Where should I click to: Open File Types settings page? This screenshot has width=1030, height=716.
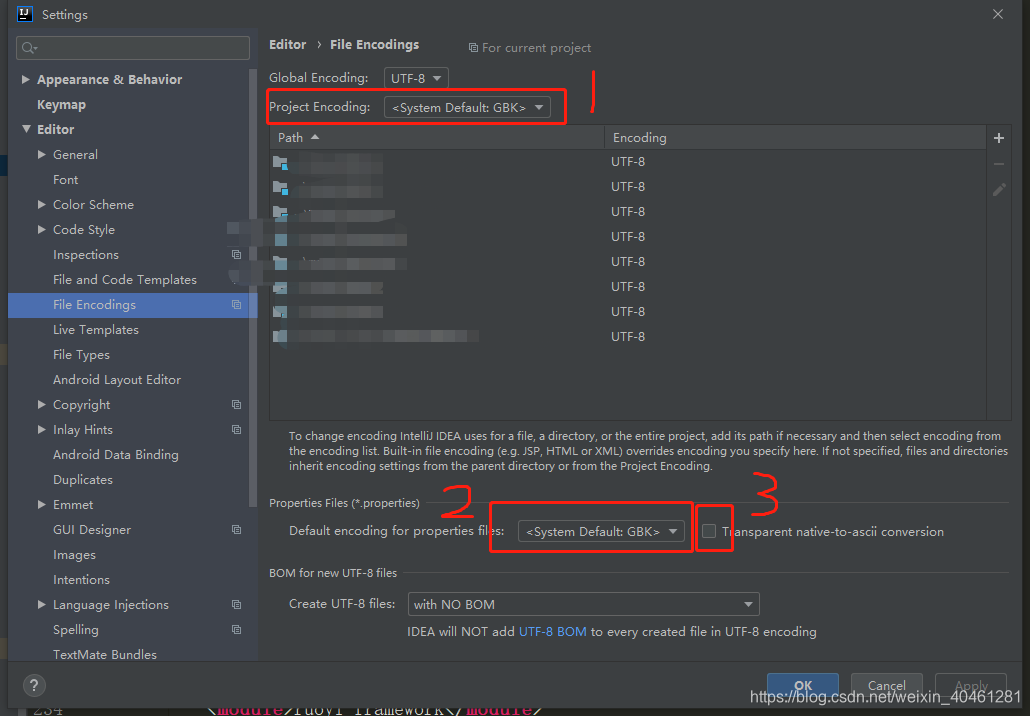click(81, 355)
